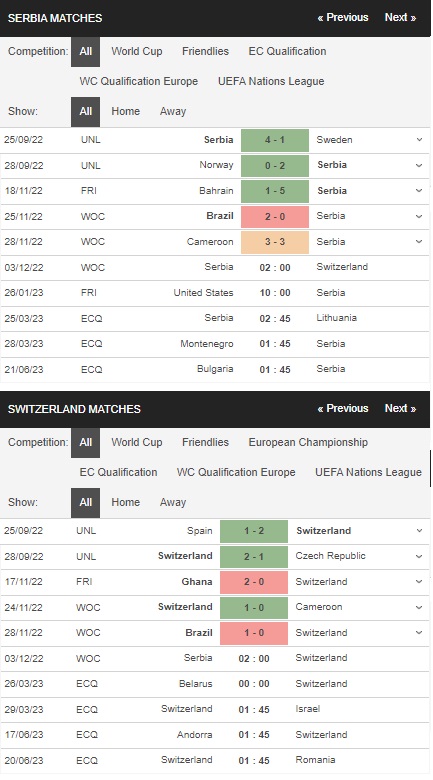Select World Cup filter in Serbia matches

coord(137,51)
